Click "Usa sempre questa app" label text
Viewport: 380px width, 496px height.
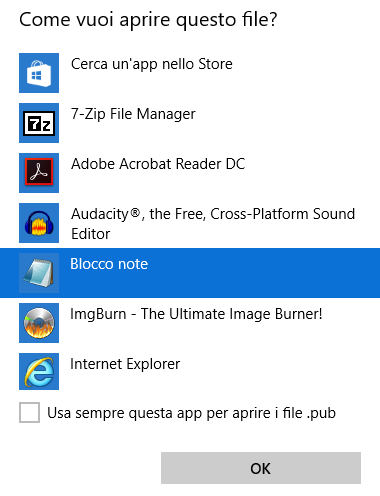pos(191,413)
